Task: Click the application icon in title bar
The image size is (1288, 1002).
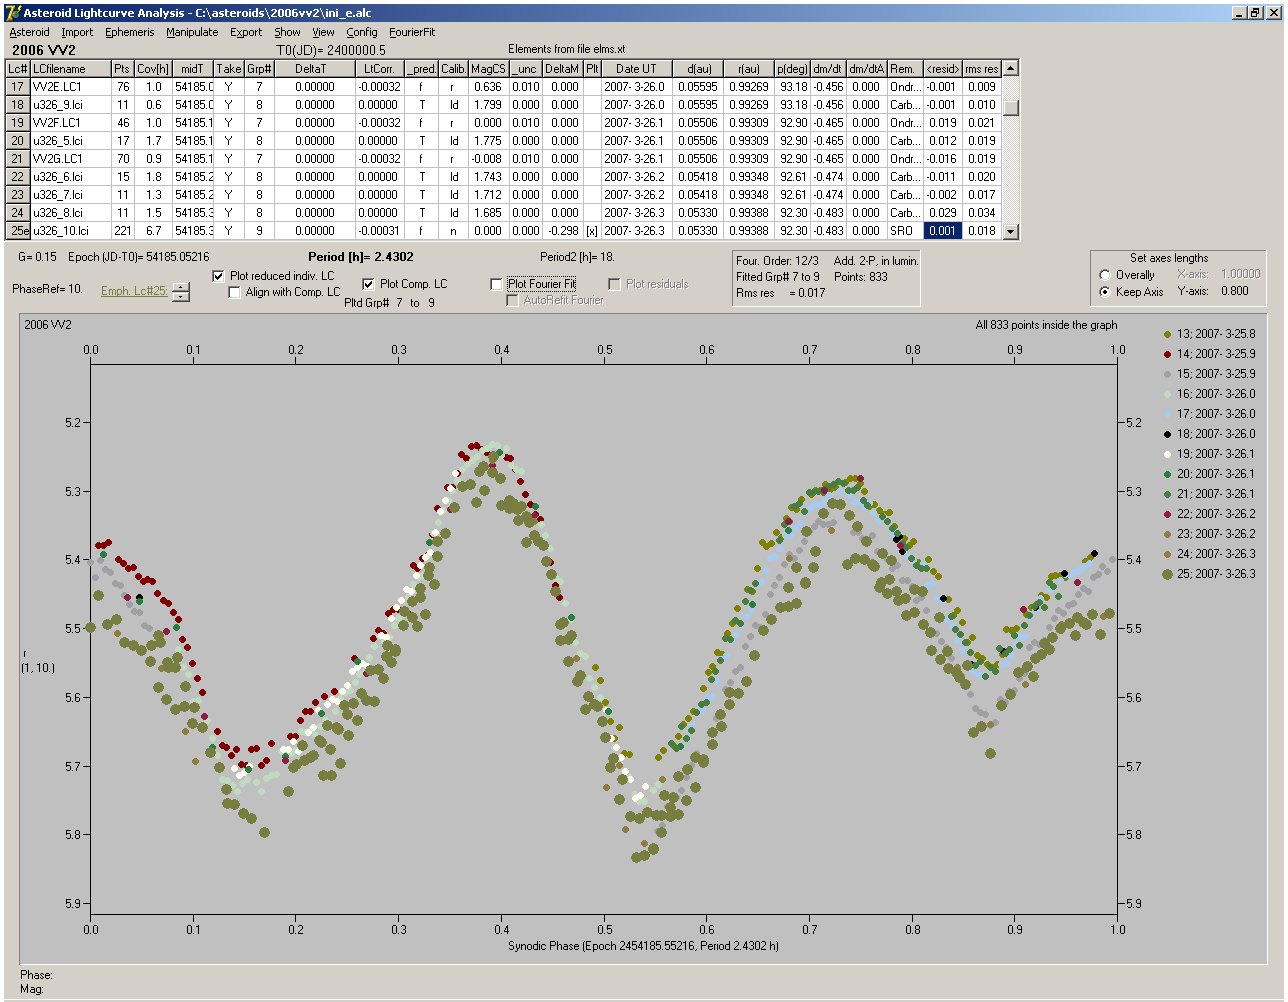Action: tap(13, 13)
